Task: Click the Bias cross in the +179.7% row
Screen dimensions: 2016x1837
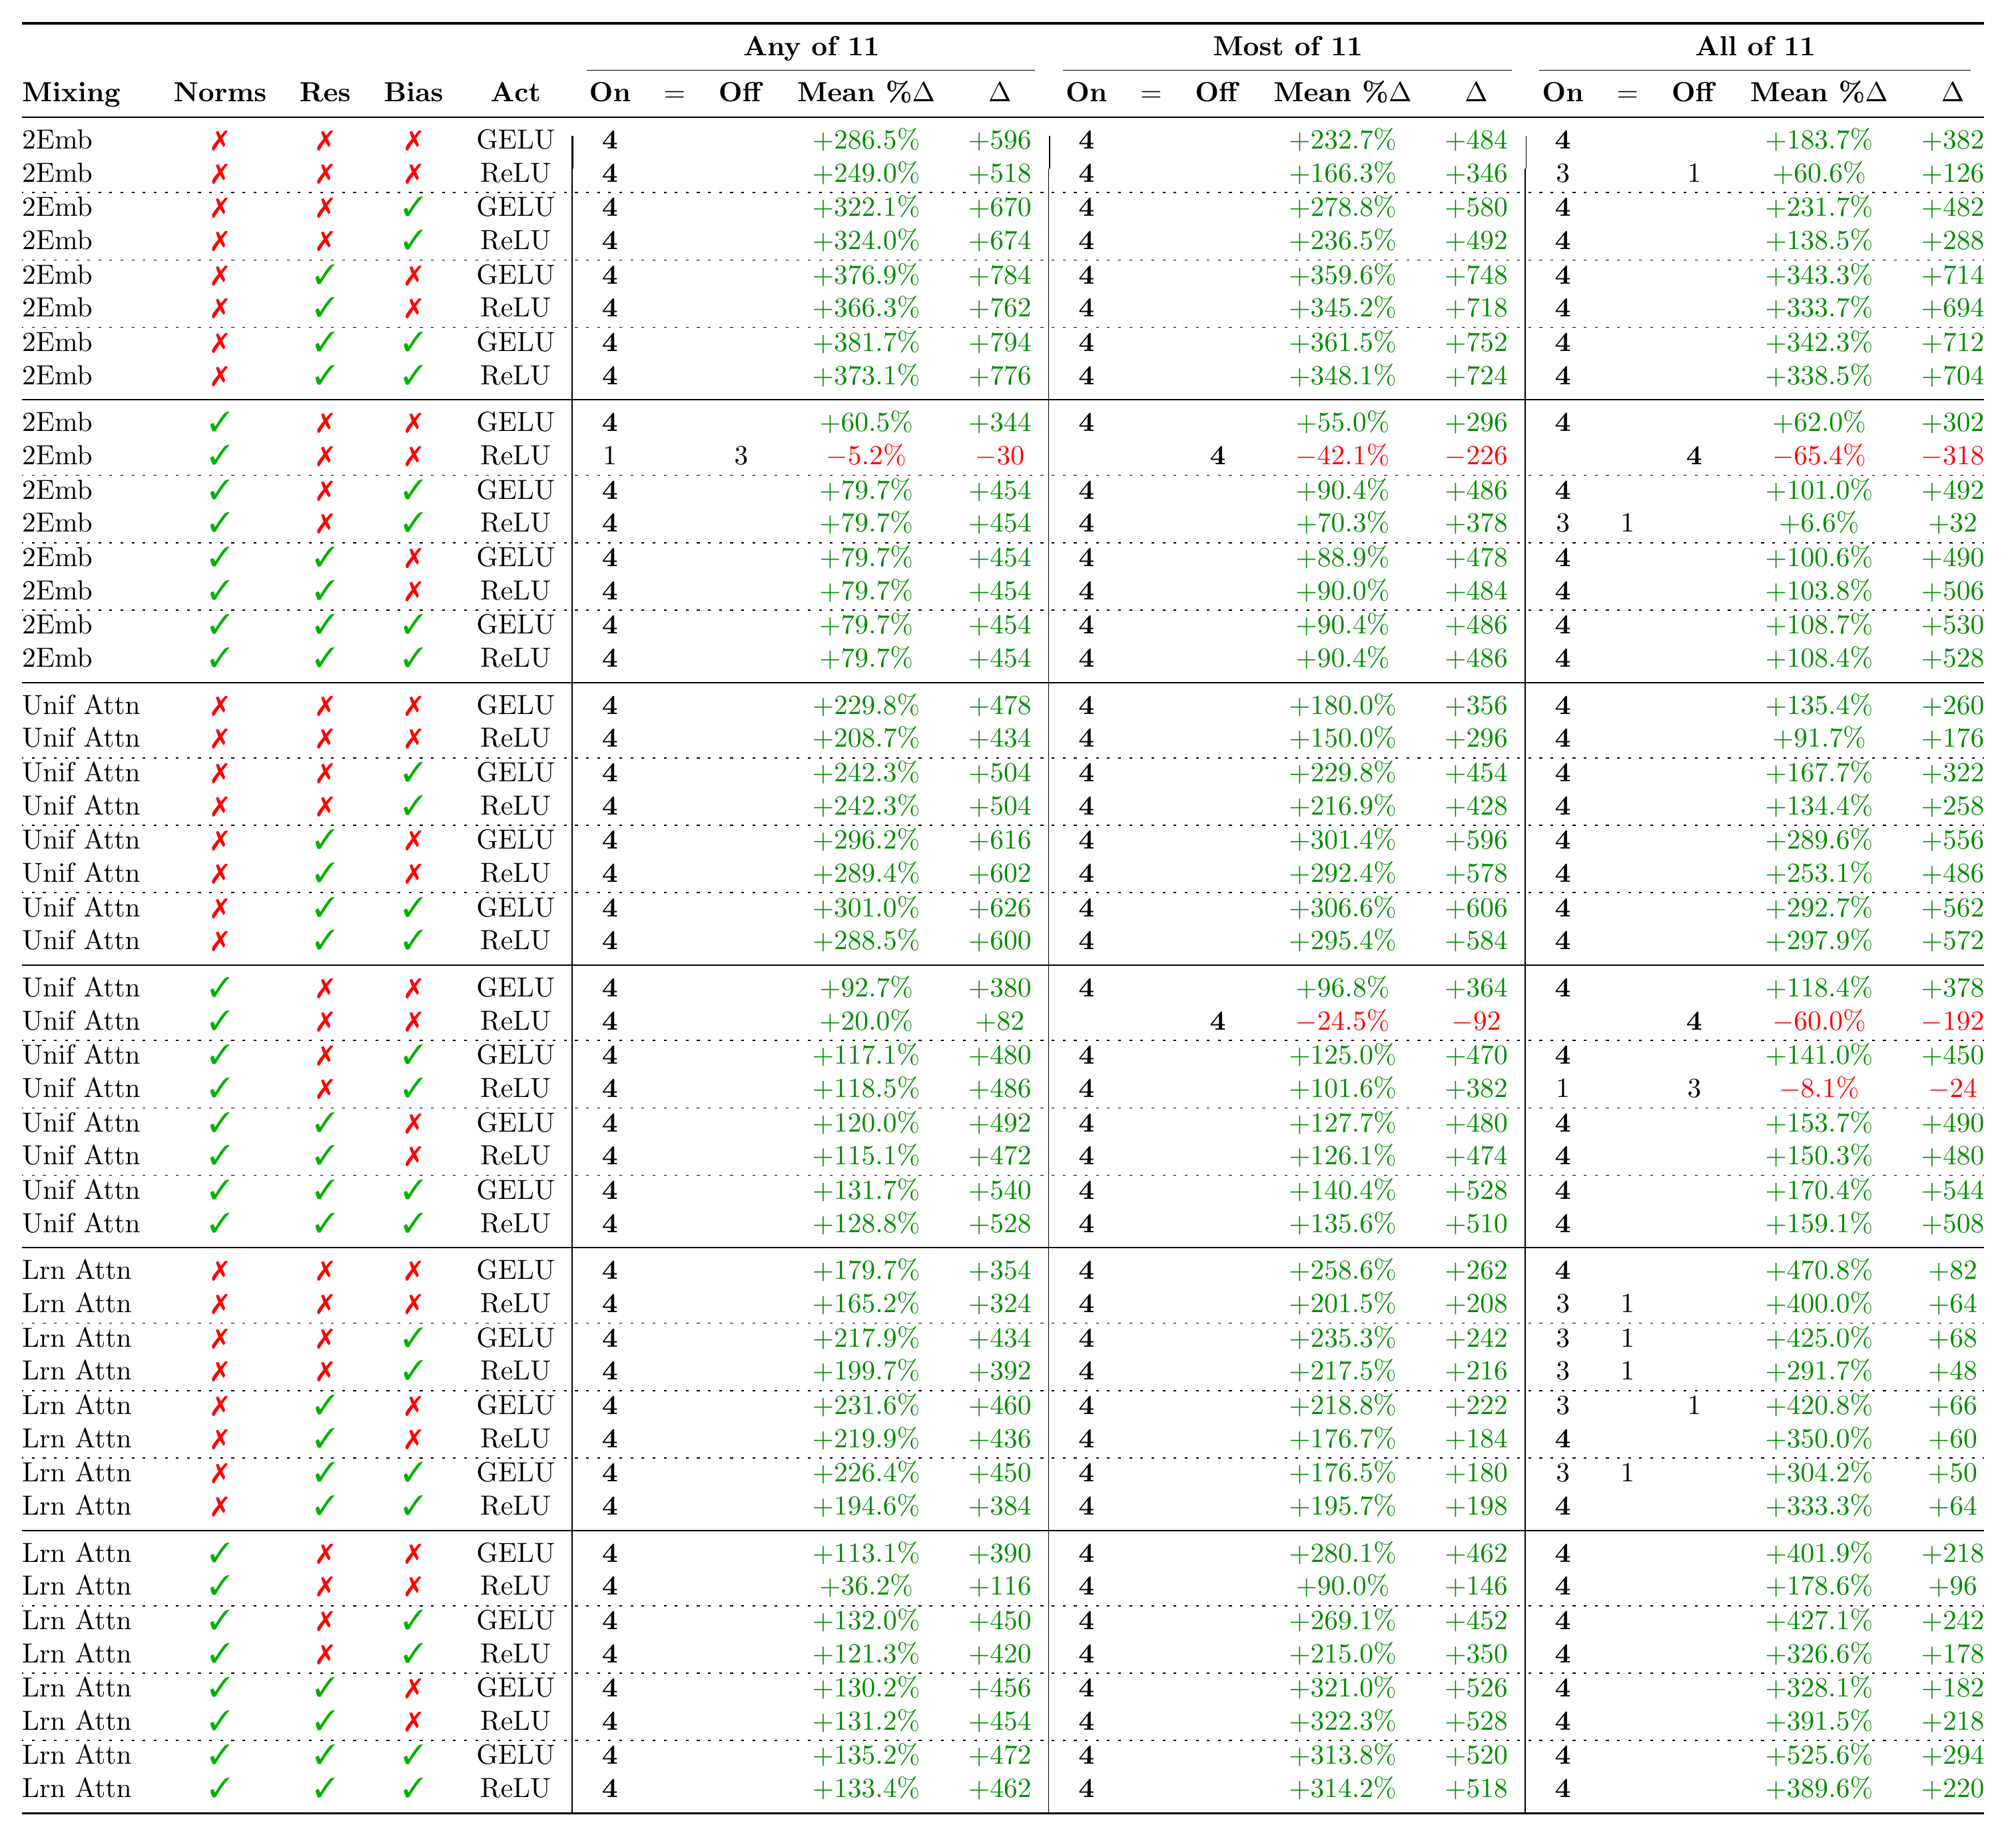Action: (x=413, y=1271)
